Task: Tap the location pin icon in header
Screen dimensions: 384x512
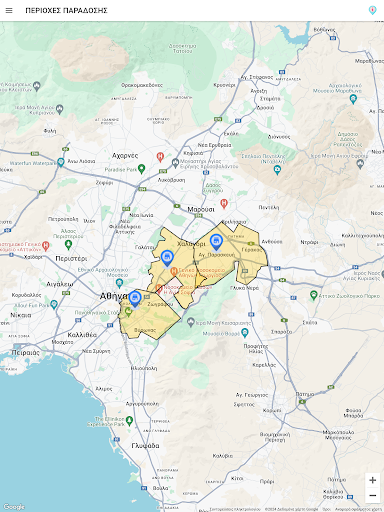Action: click(x=372, y=10)
